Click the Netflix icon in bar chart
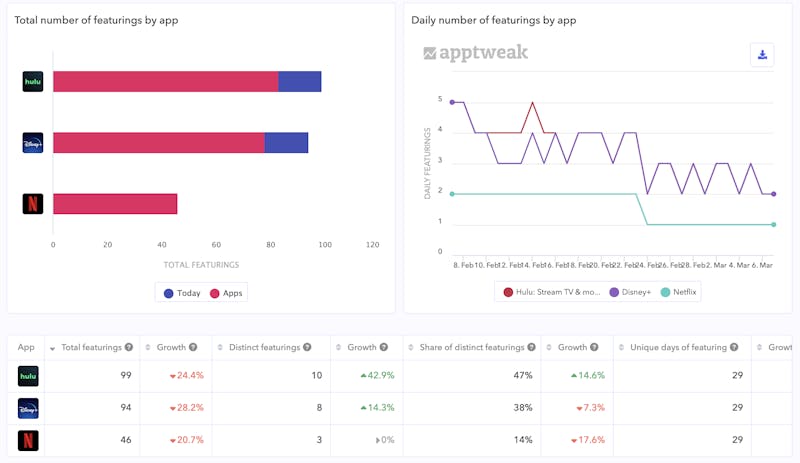 coord(33,204)
